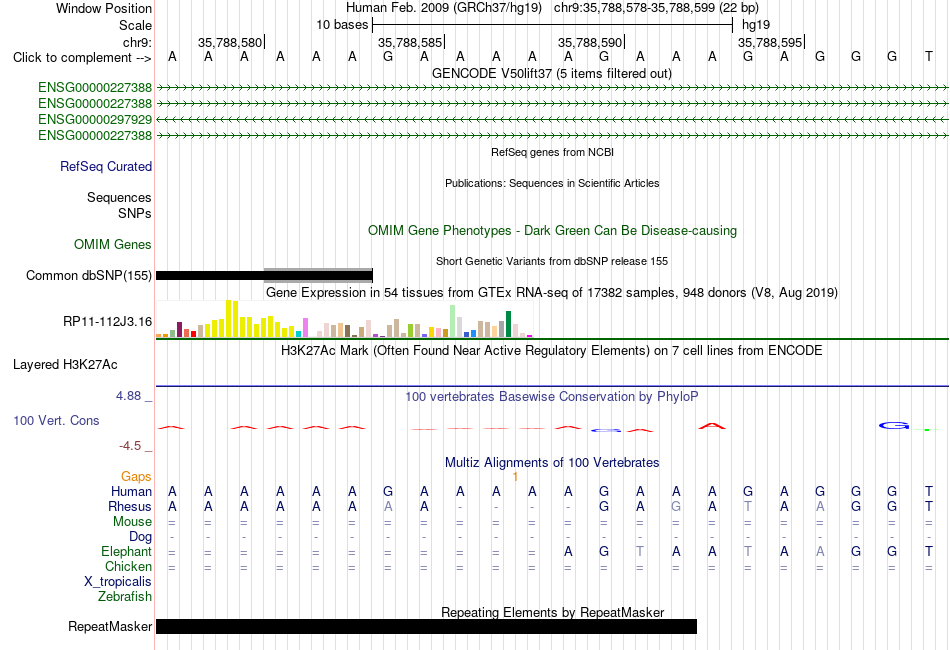Click the T base in the complement row
950x650 pixels.
(x=929, y=57)
